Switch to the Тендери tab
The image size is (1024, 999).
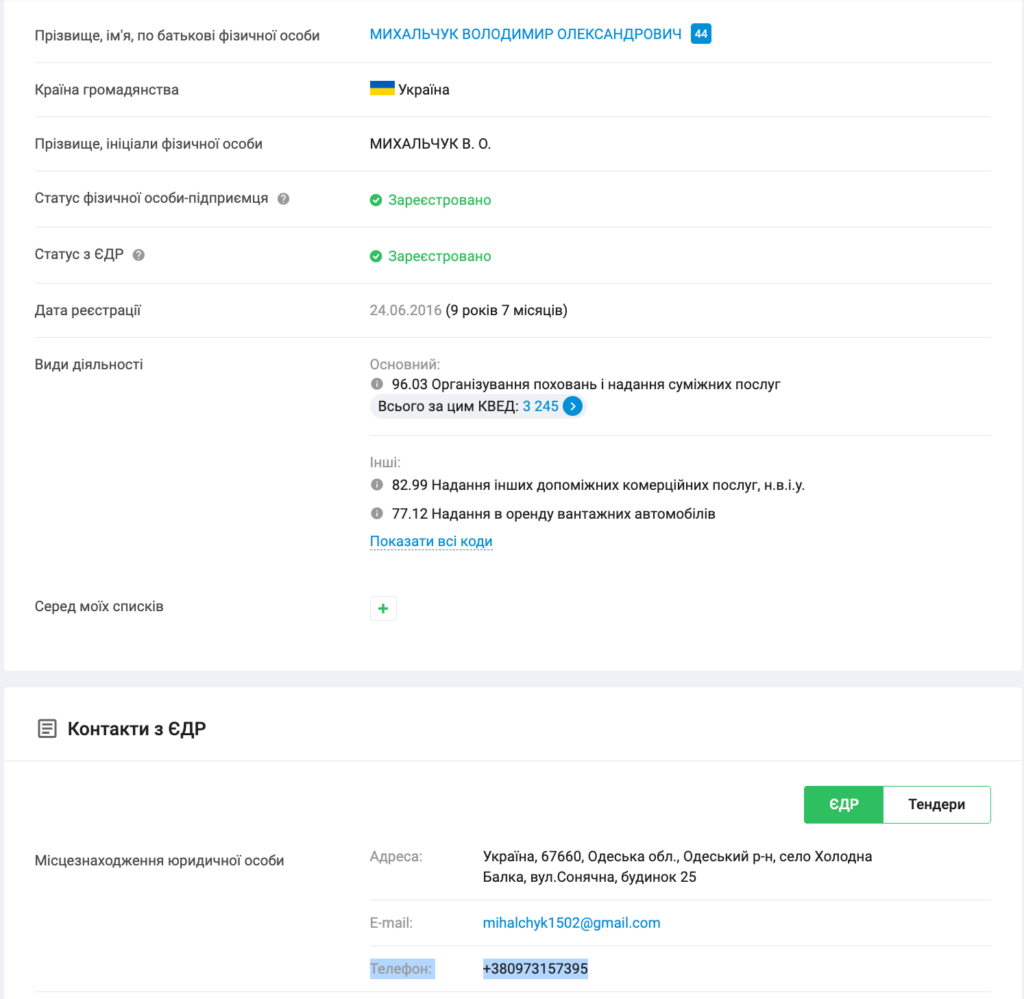(x=936, y=805)
